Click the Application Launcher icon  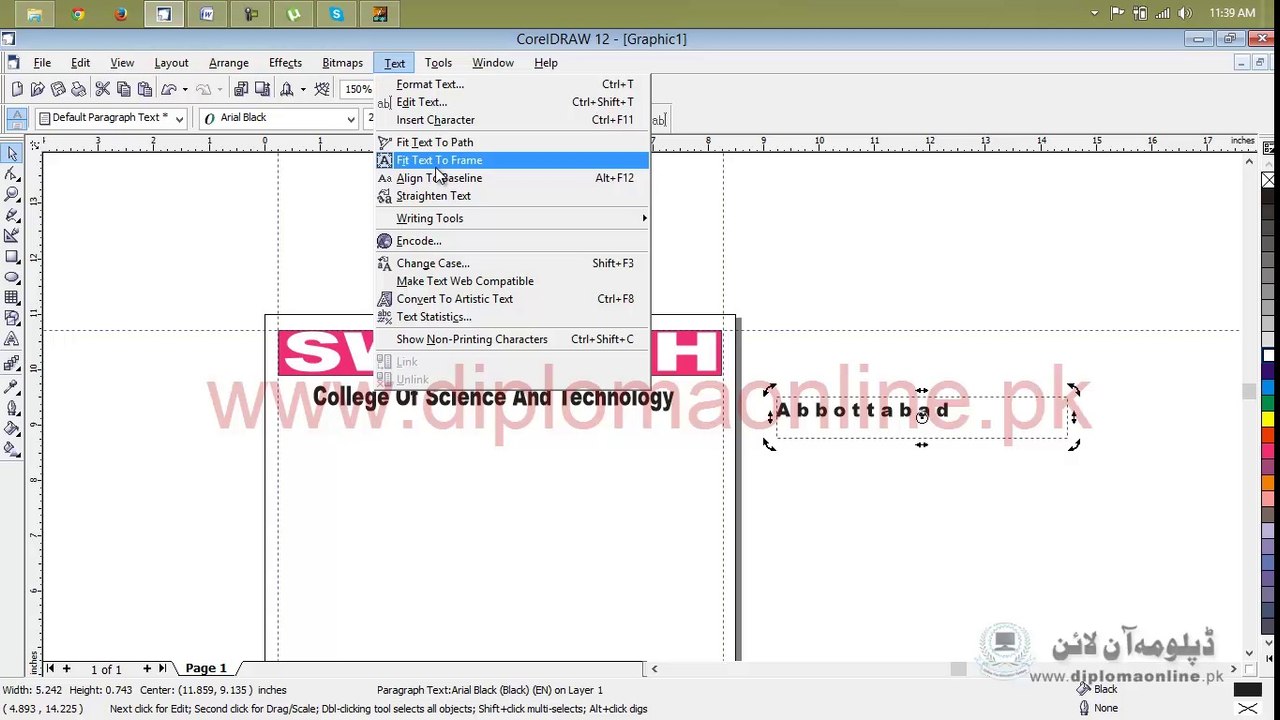tap(287, 89)
